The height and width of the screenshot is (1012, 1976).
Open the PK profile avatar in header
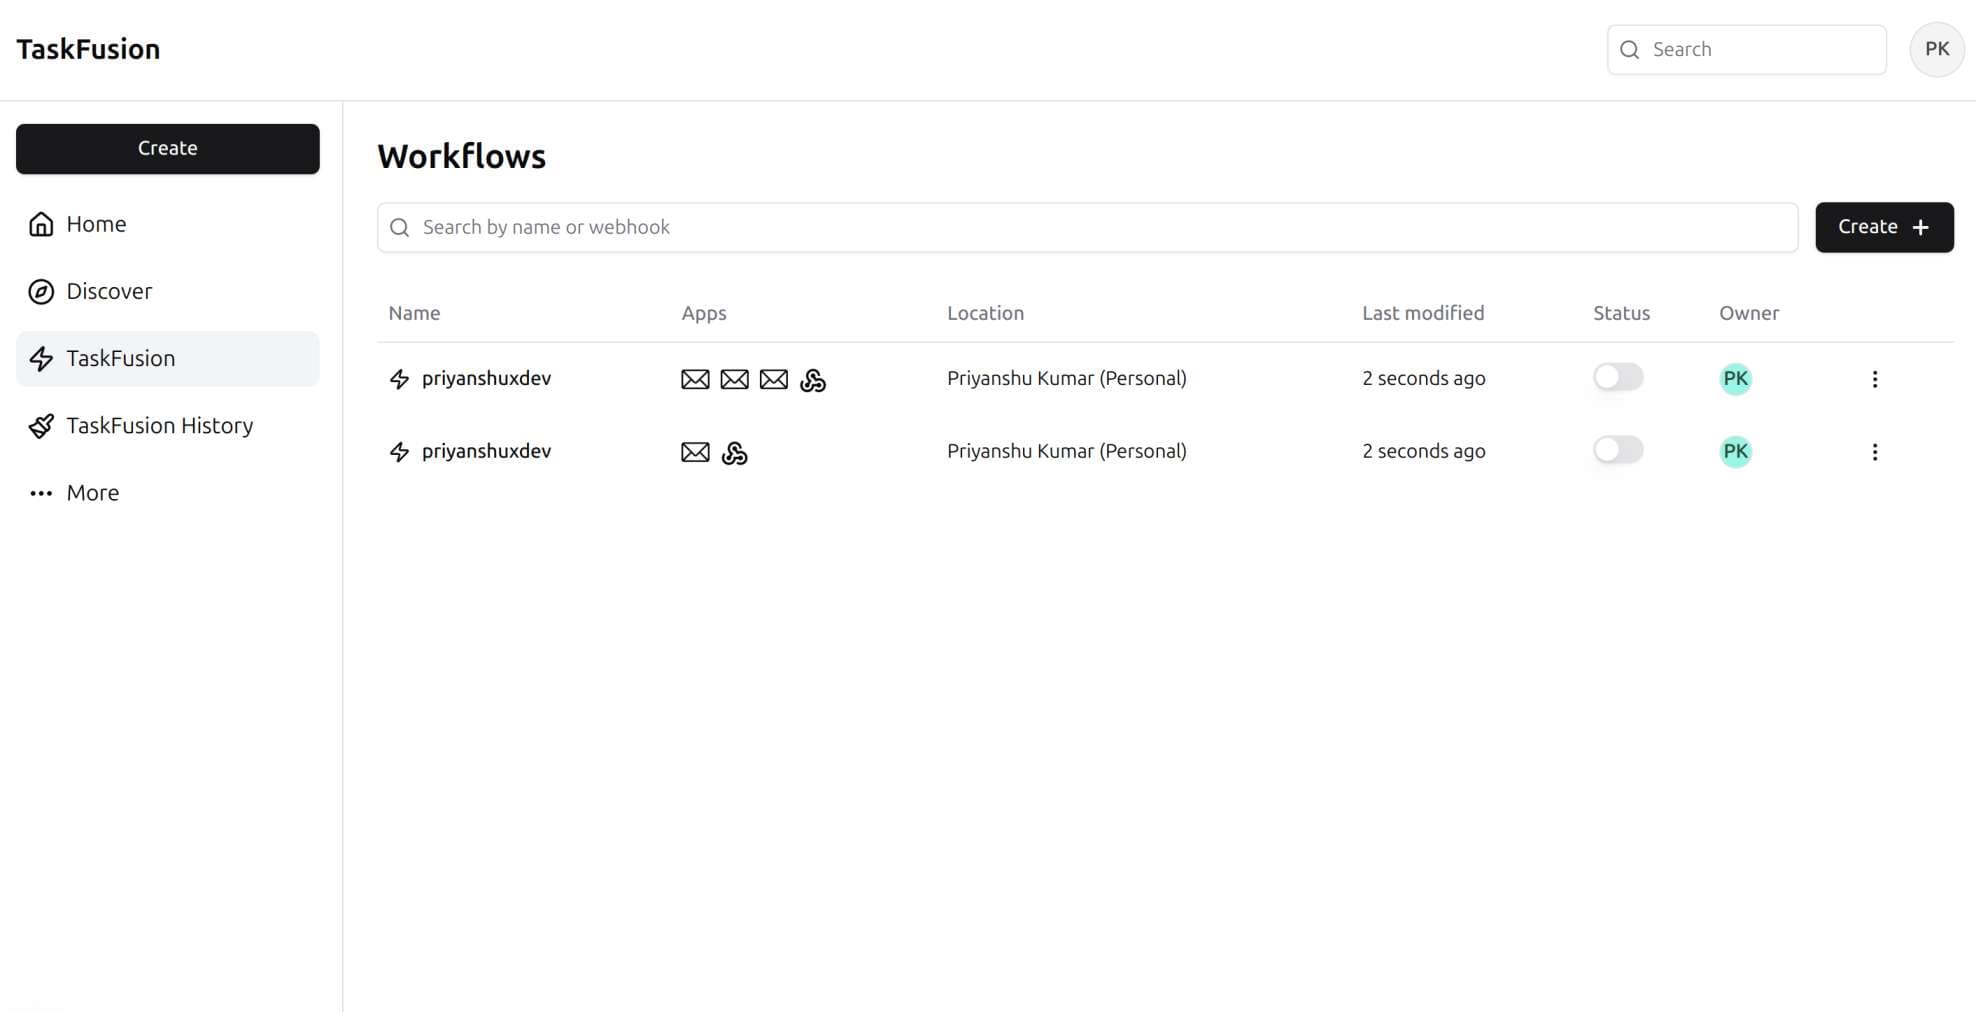(1937, 49)
